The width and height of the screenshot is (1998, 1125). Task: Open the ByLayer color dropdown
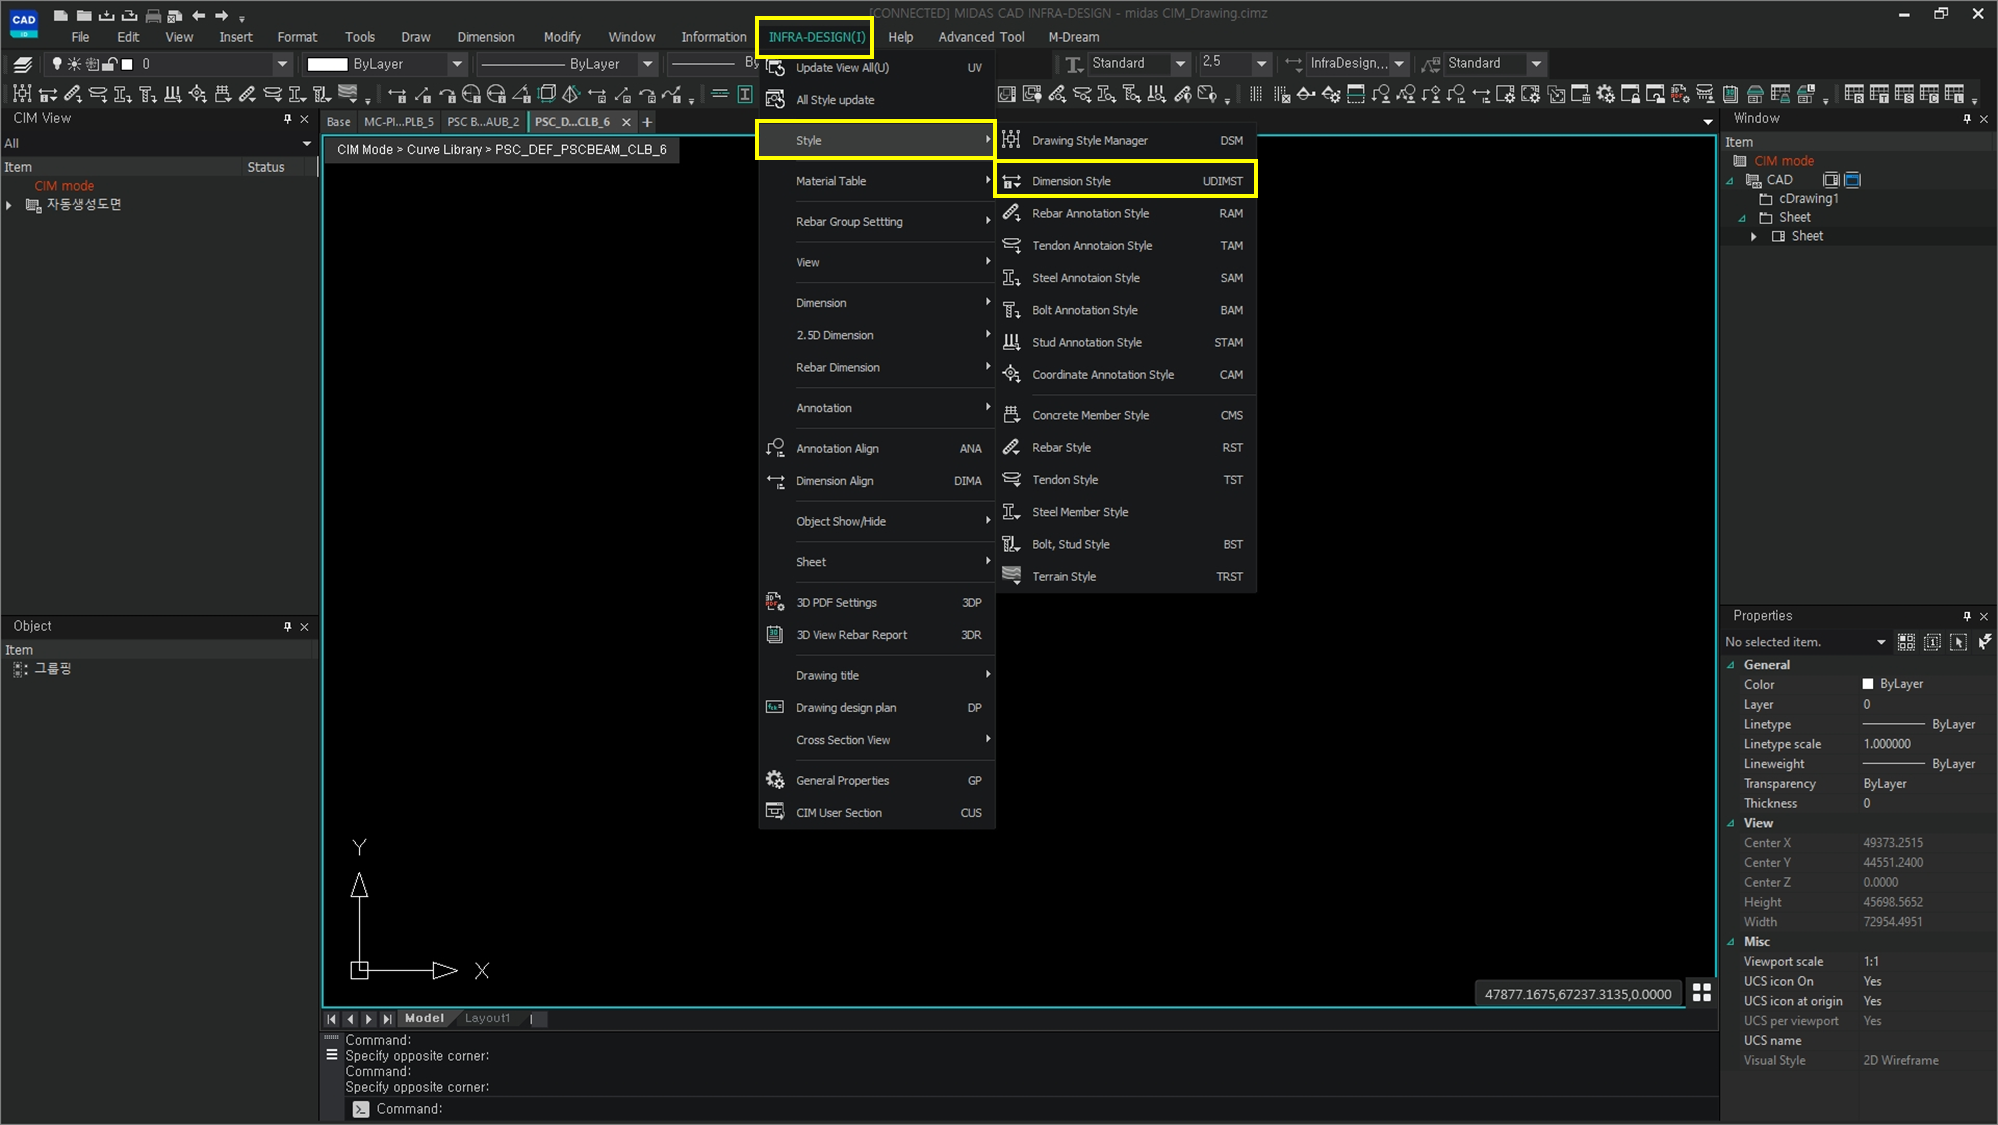point(457,64)
